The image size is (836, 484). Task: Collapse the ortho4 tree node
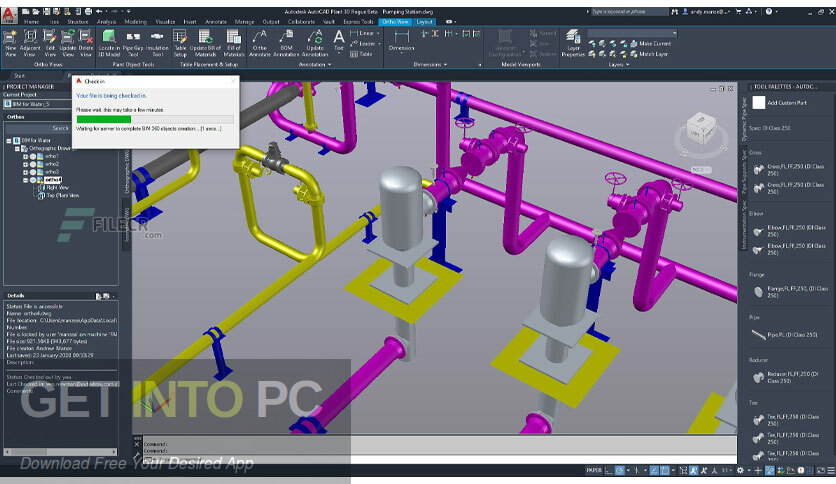click(25, 180)
